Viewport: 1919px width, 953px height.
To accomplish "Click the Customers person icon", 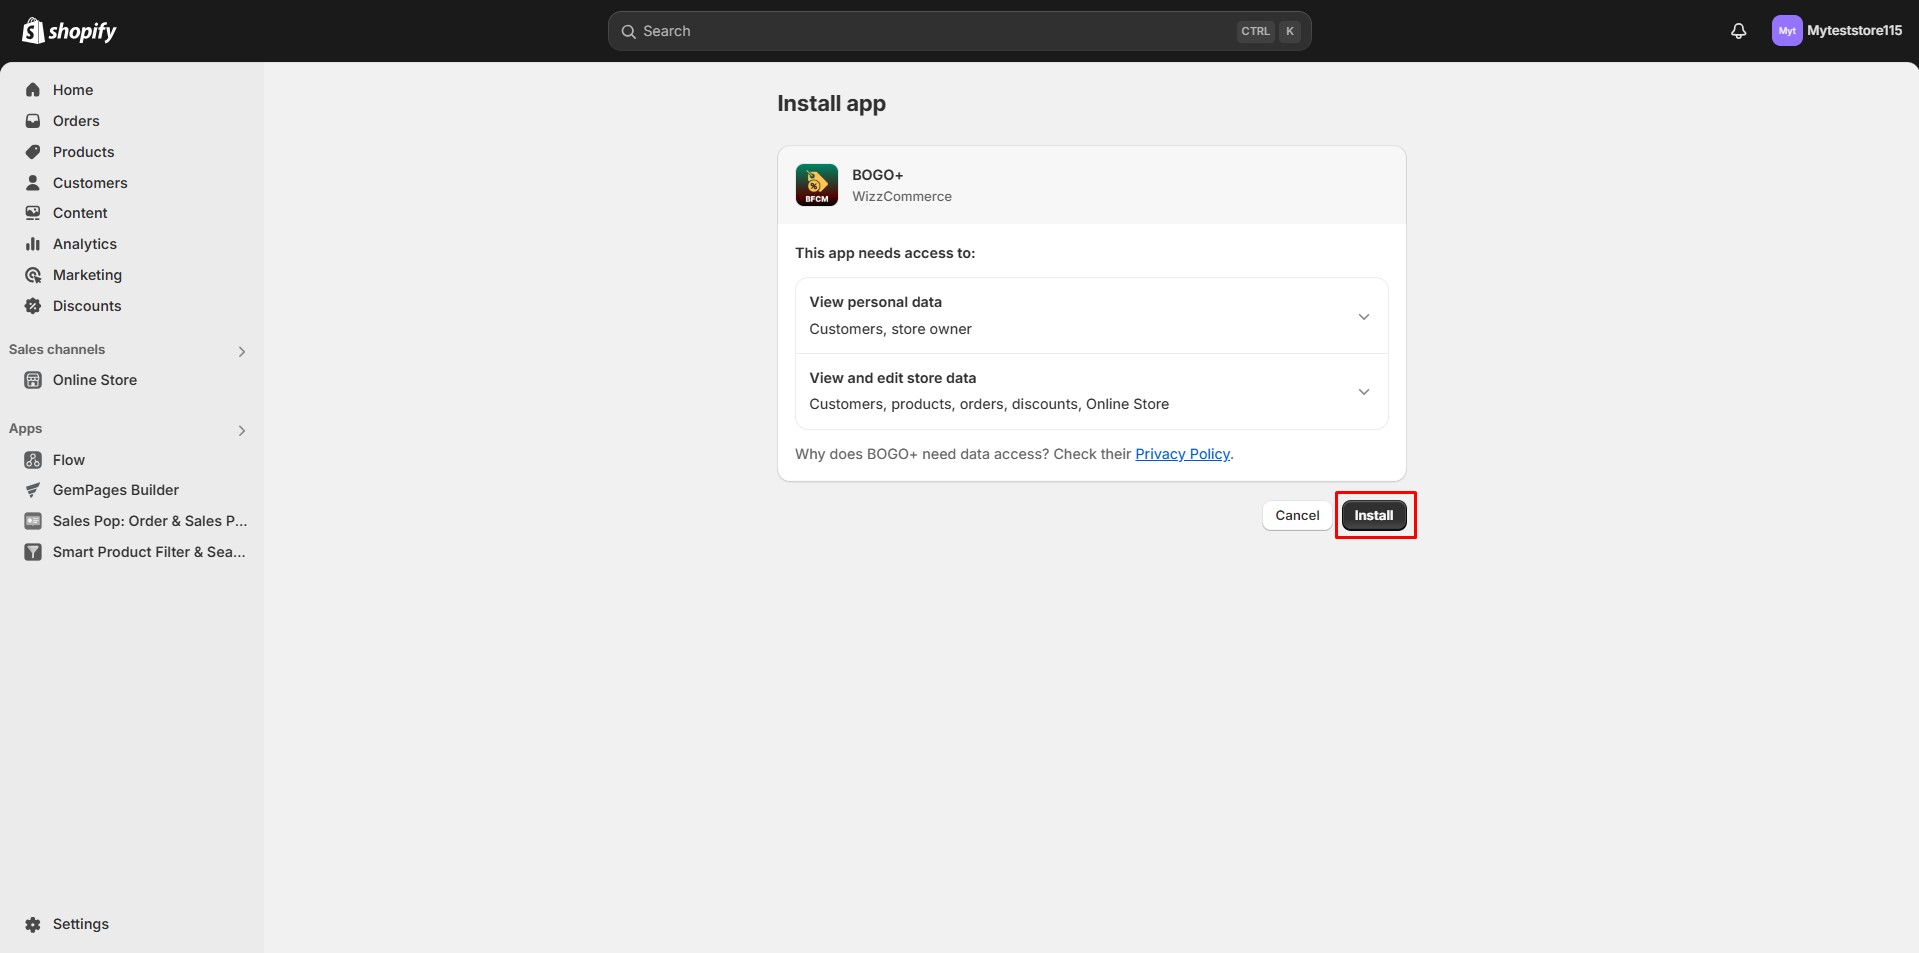I will (x=33, y=183).
